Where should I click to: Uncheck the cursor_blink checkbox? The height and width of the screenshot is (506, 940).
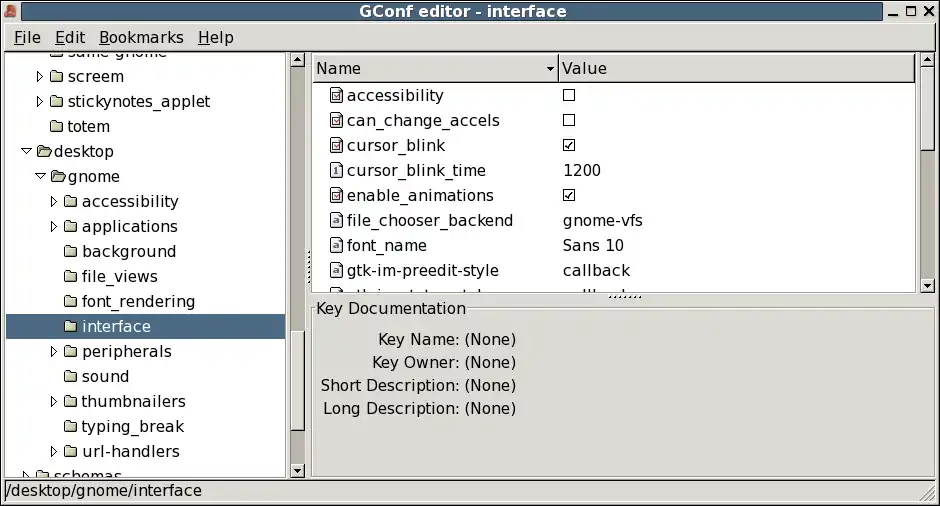(x=569, y=146)
